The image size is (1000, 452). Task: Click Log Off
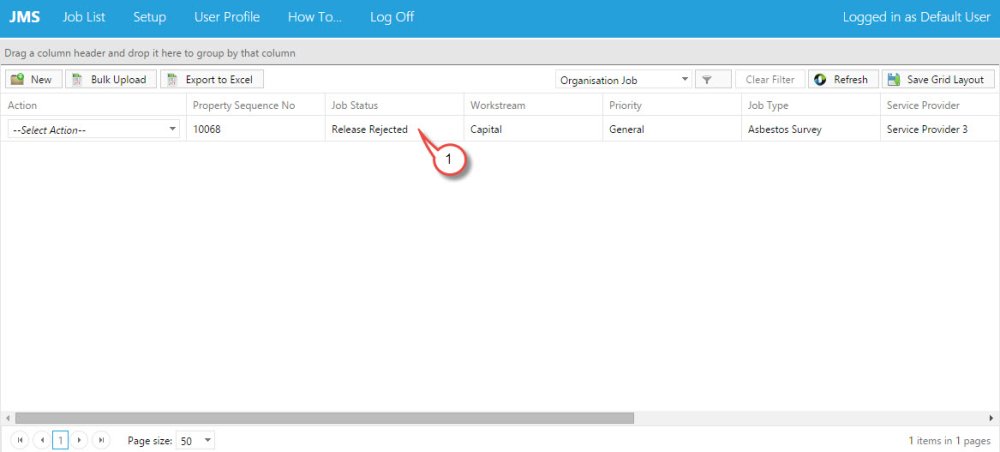coord(392,17)
